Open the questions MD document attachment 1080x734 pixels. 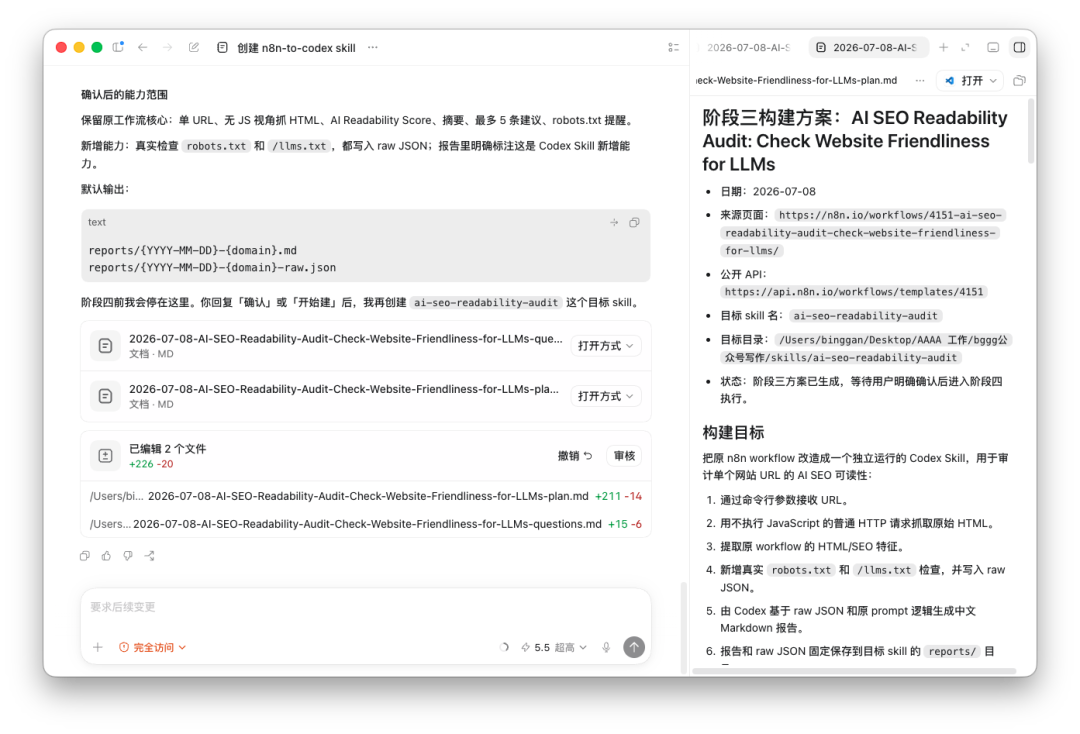[x=344, y=346]
